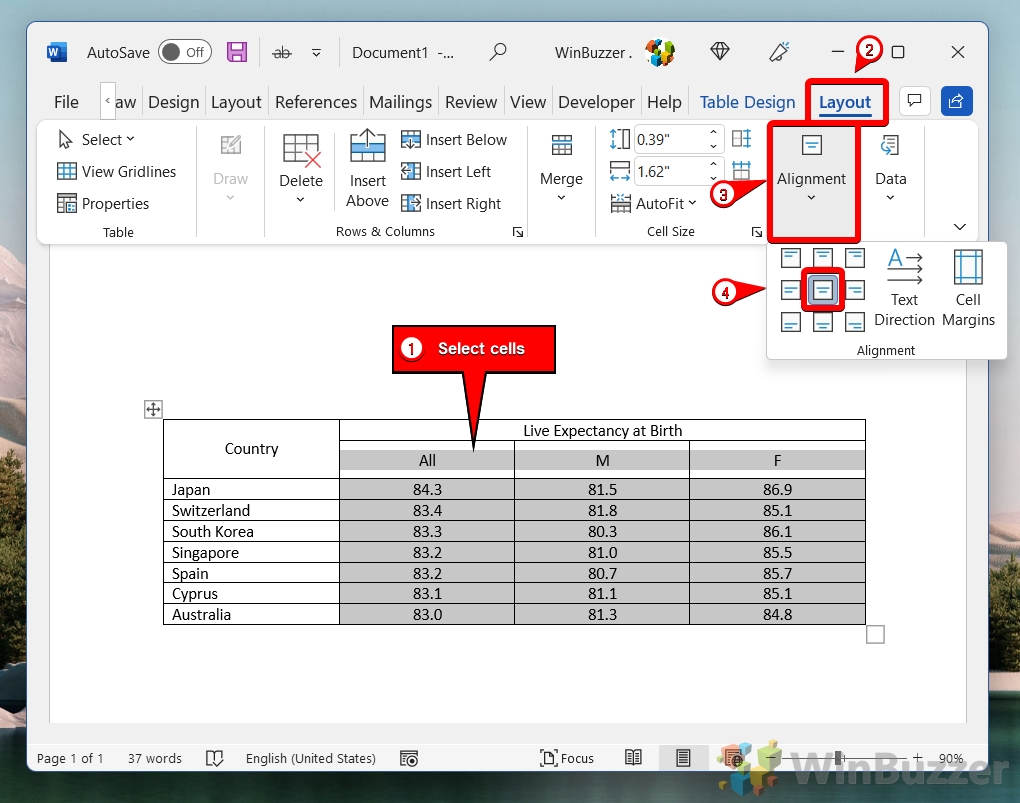Click the Save icon in title bar

237,52
